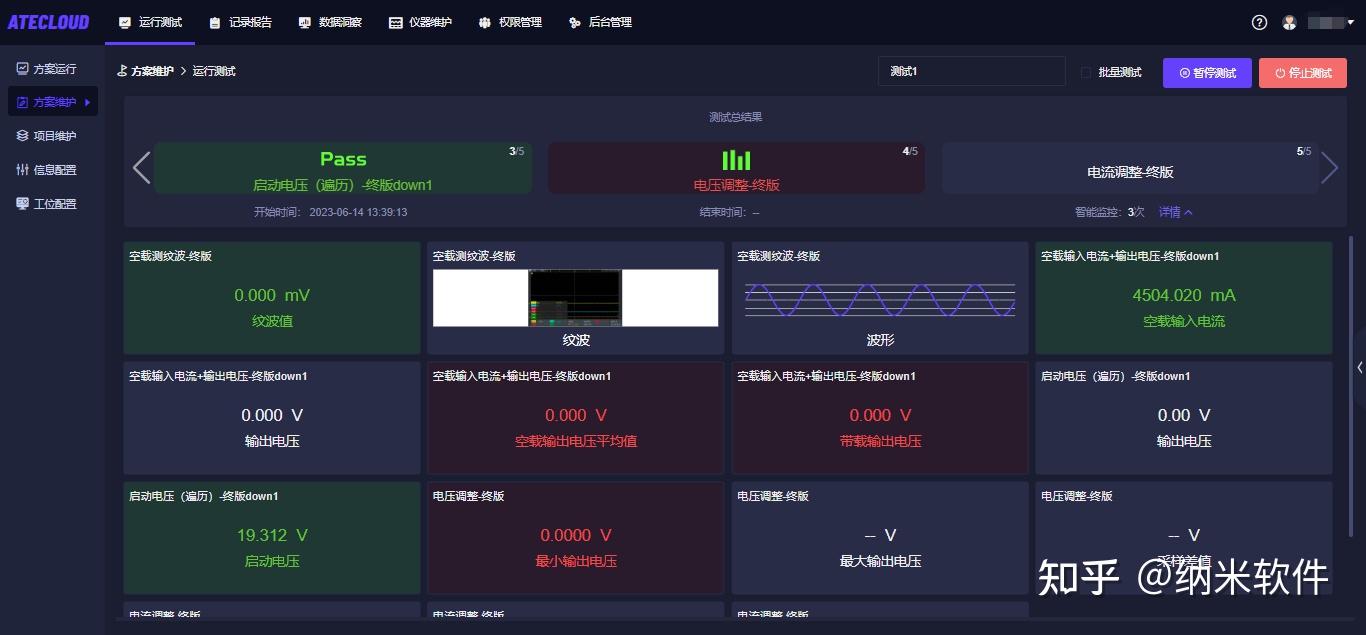Open the 仪器维护 instrument maintenance icon

(x=394, y=22)
